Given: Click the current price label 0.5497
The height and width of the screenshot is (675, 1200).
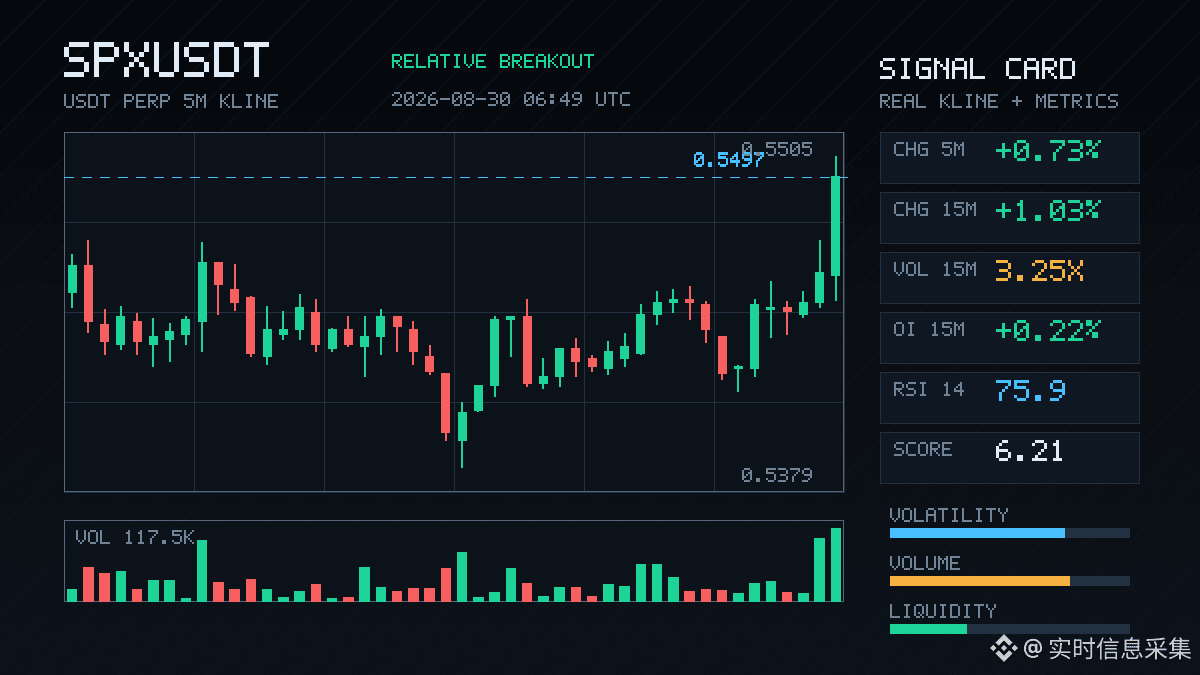Looking at the screenshot, I should tap(728, 160).
